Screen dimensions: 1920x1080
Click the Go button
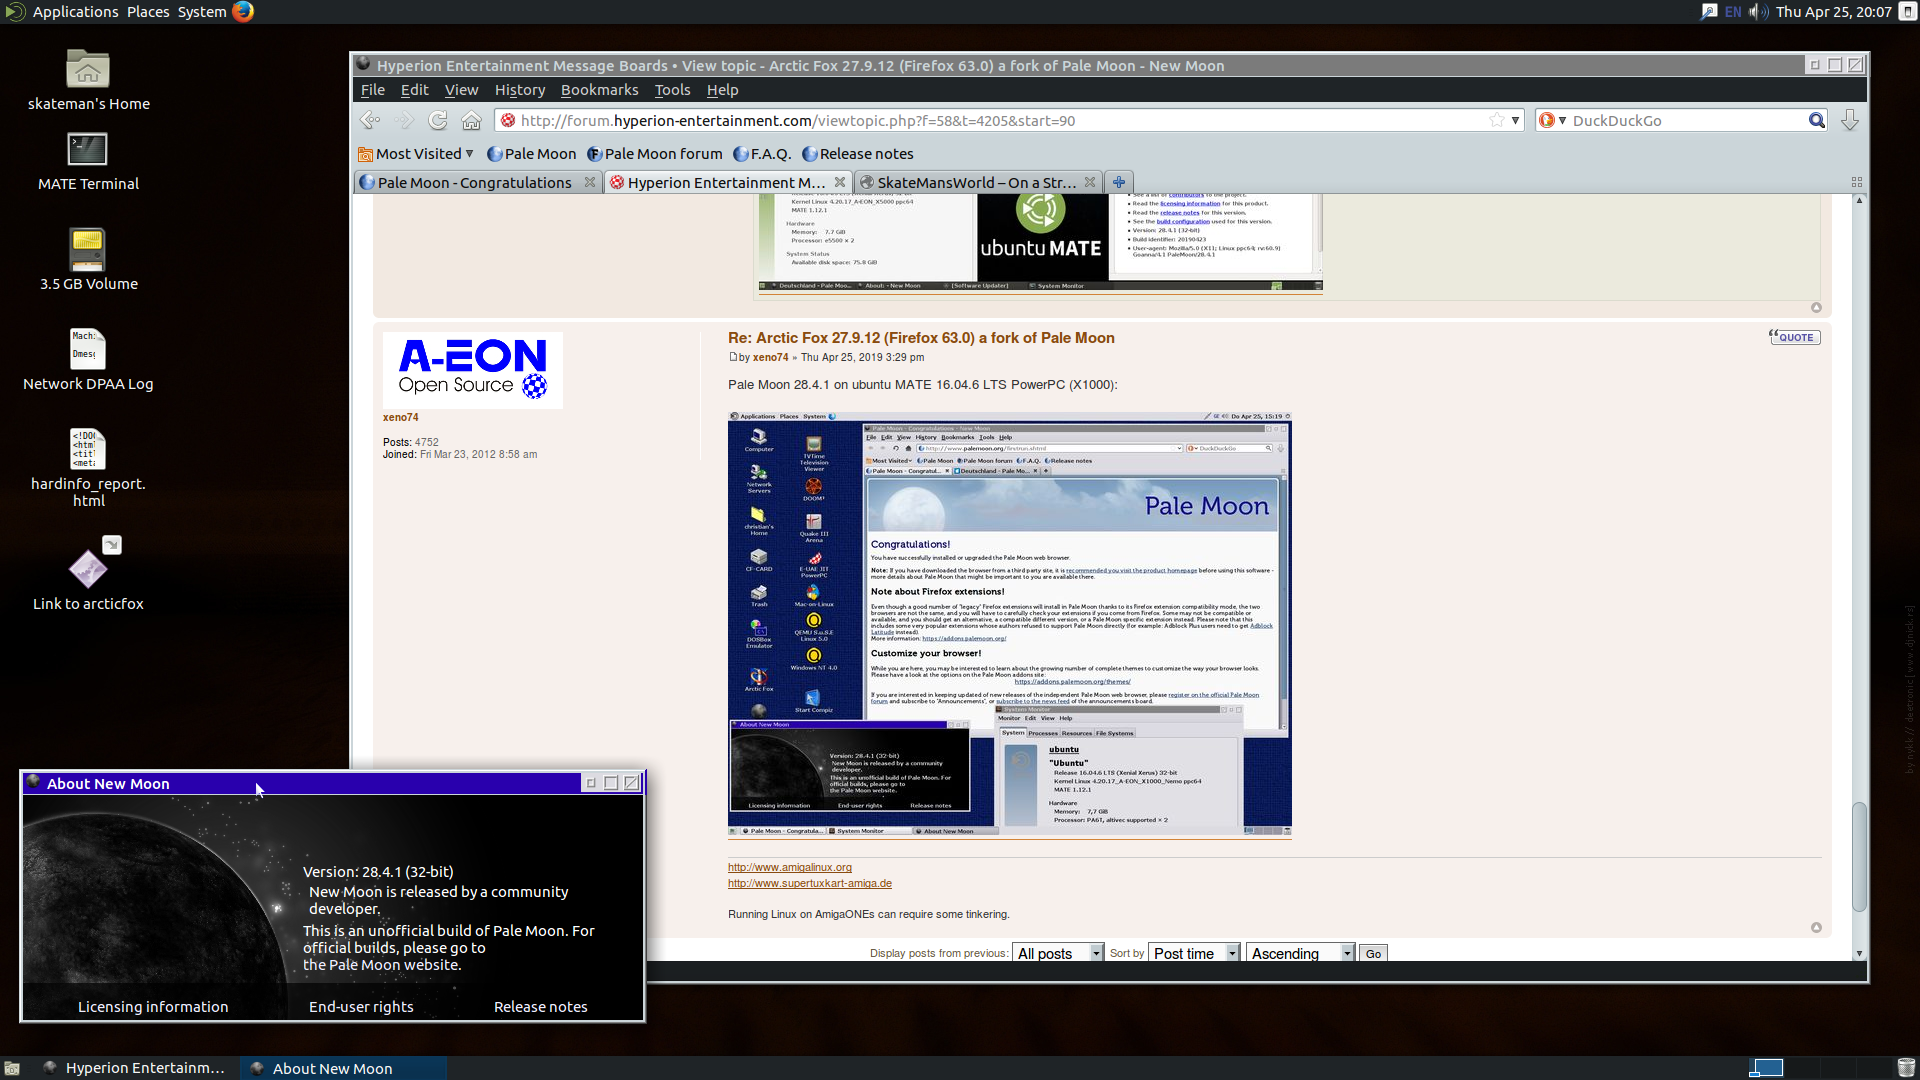pyautogui.click(x=1373, y=953)
